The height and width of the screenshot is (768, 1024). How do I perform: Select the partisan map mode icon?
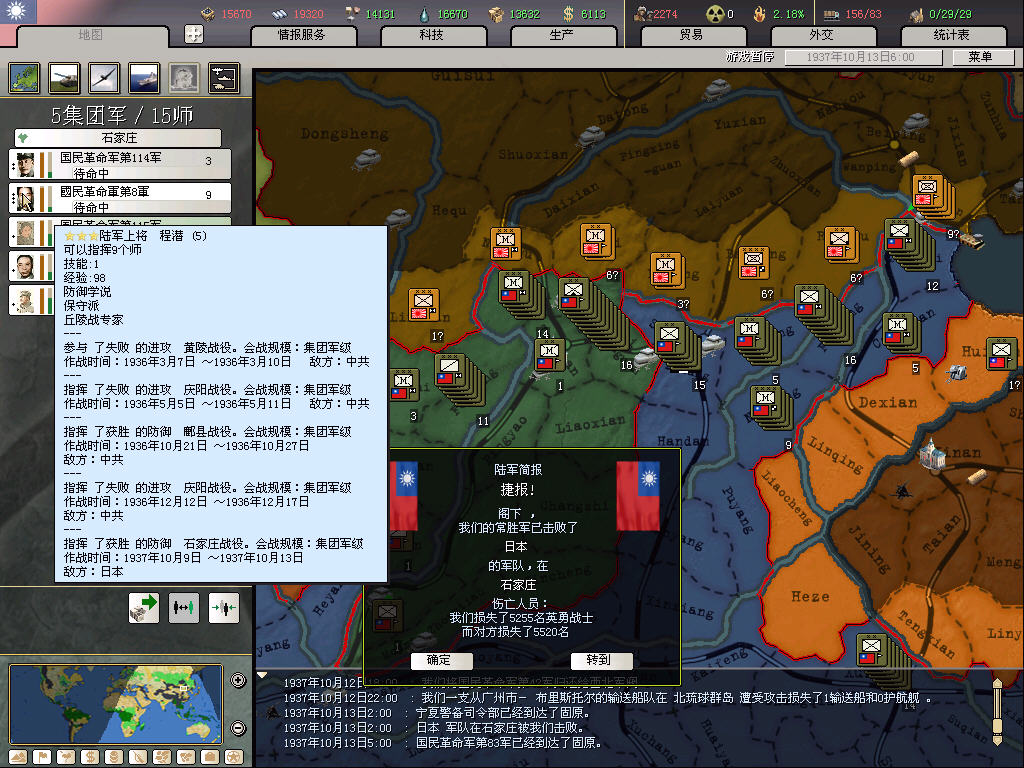(x=138, y=757)
